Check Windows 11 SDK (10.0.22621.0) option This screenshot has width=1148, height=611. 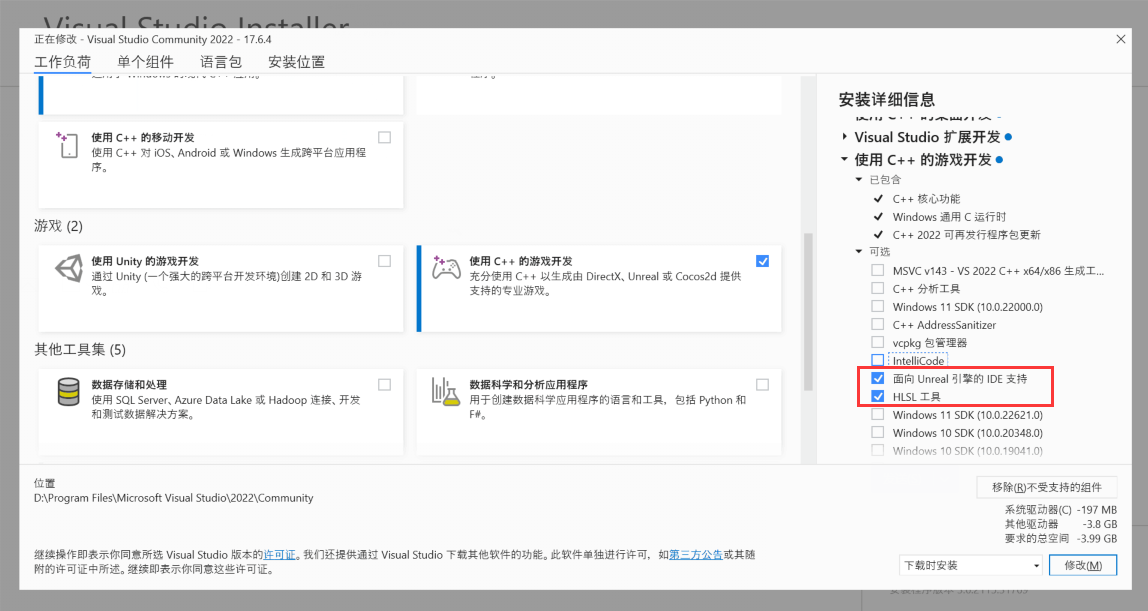point(877,414)
